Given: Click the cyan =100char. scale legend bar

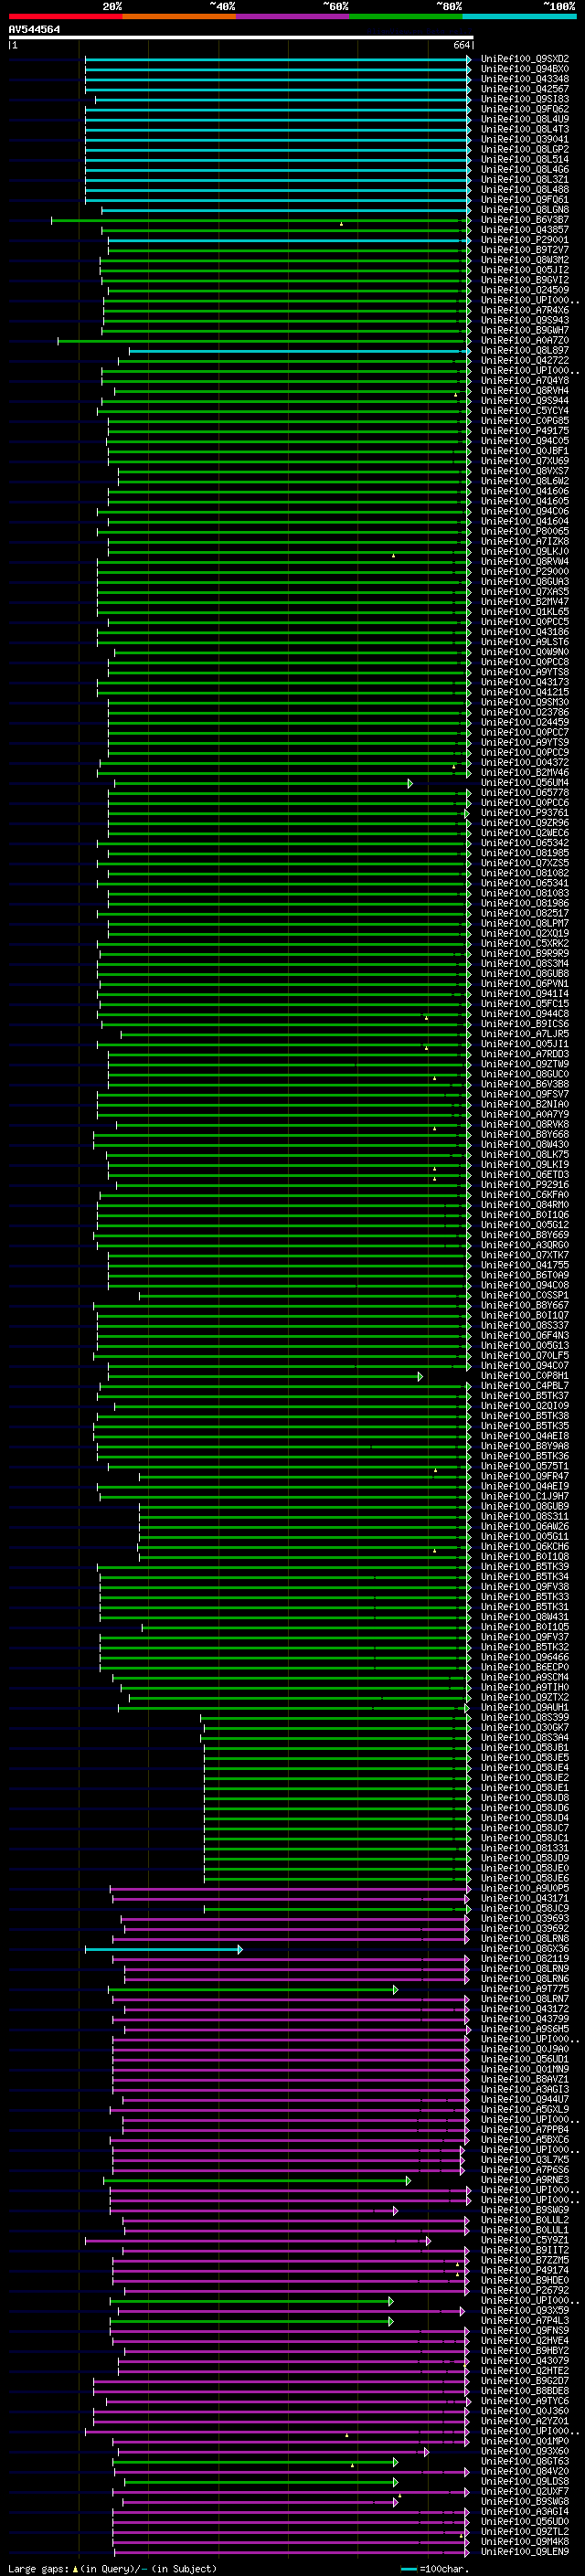Looking at the screenshot, I should [409, 2569].
